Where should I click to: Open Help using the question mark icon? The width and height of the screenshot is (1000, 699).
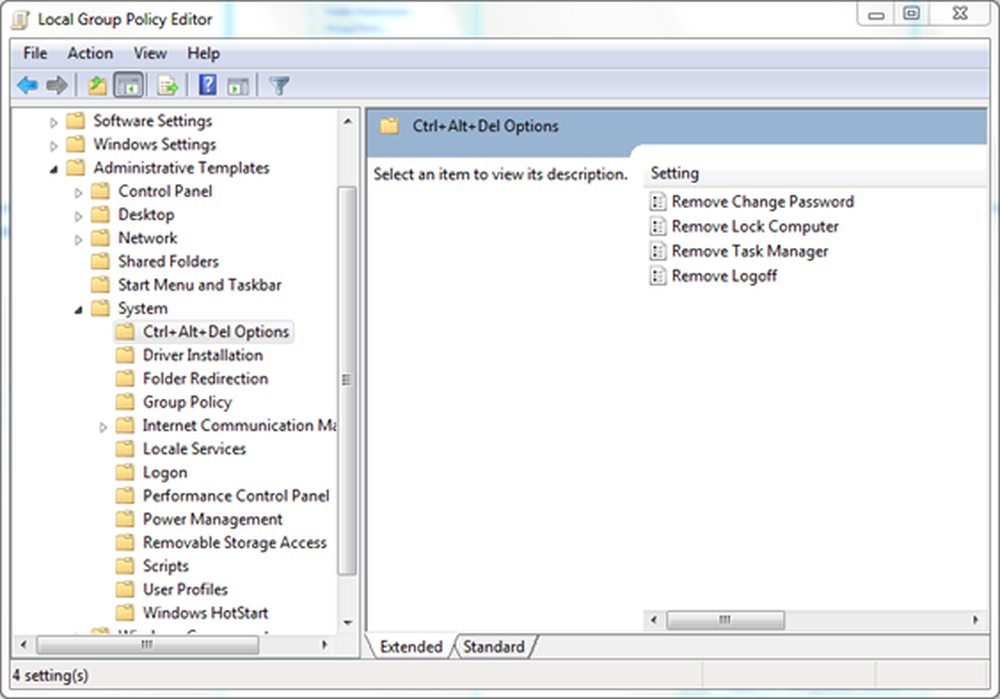[x=207, y=86]
